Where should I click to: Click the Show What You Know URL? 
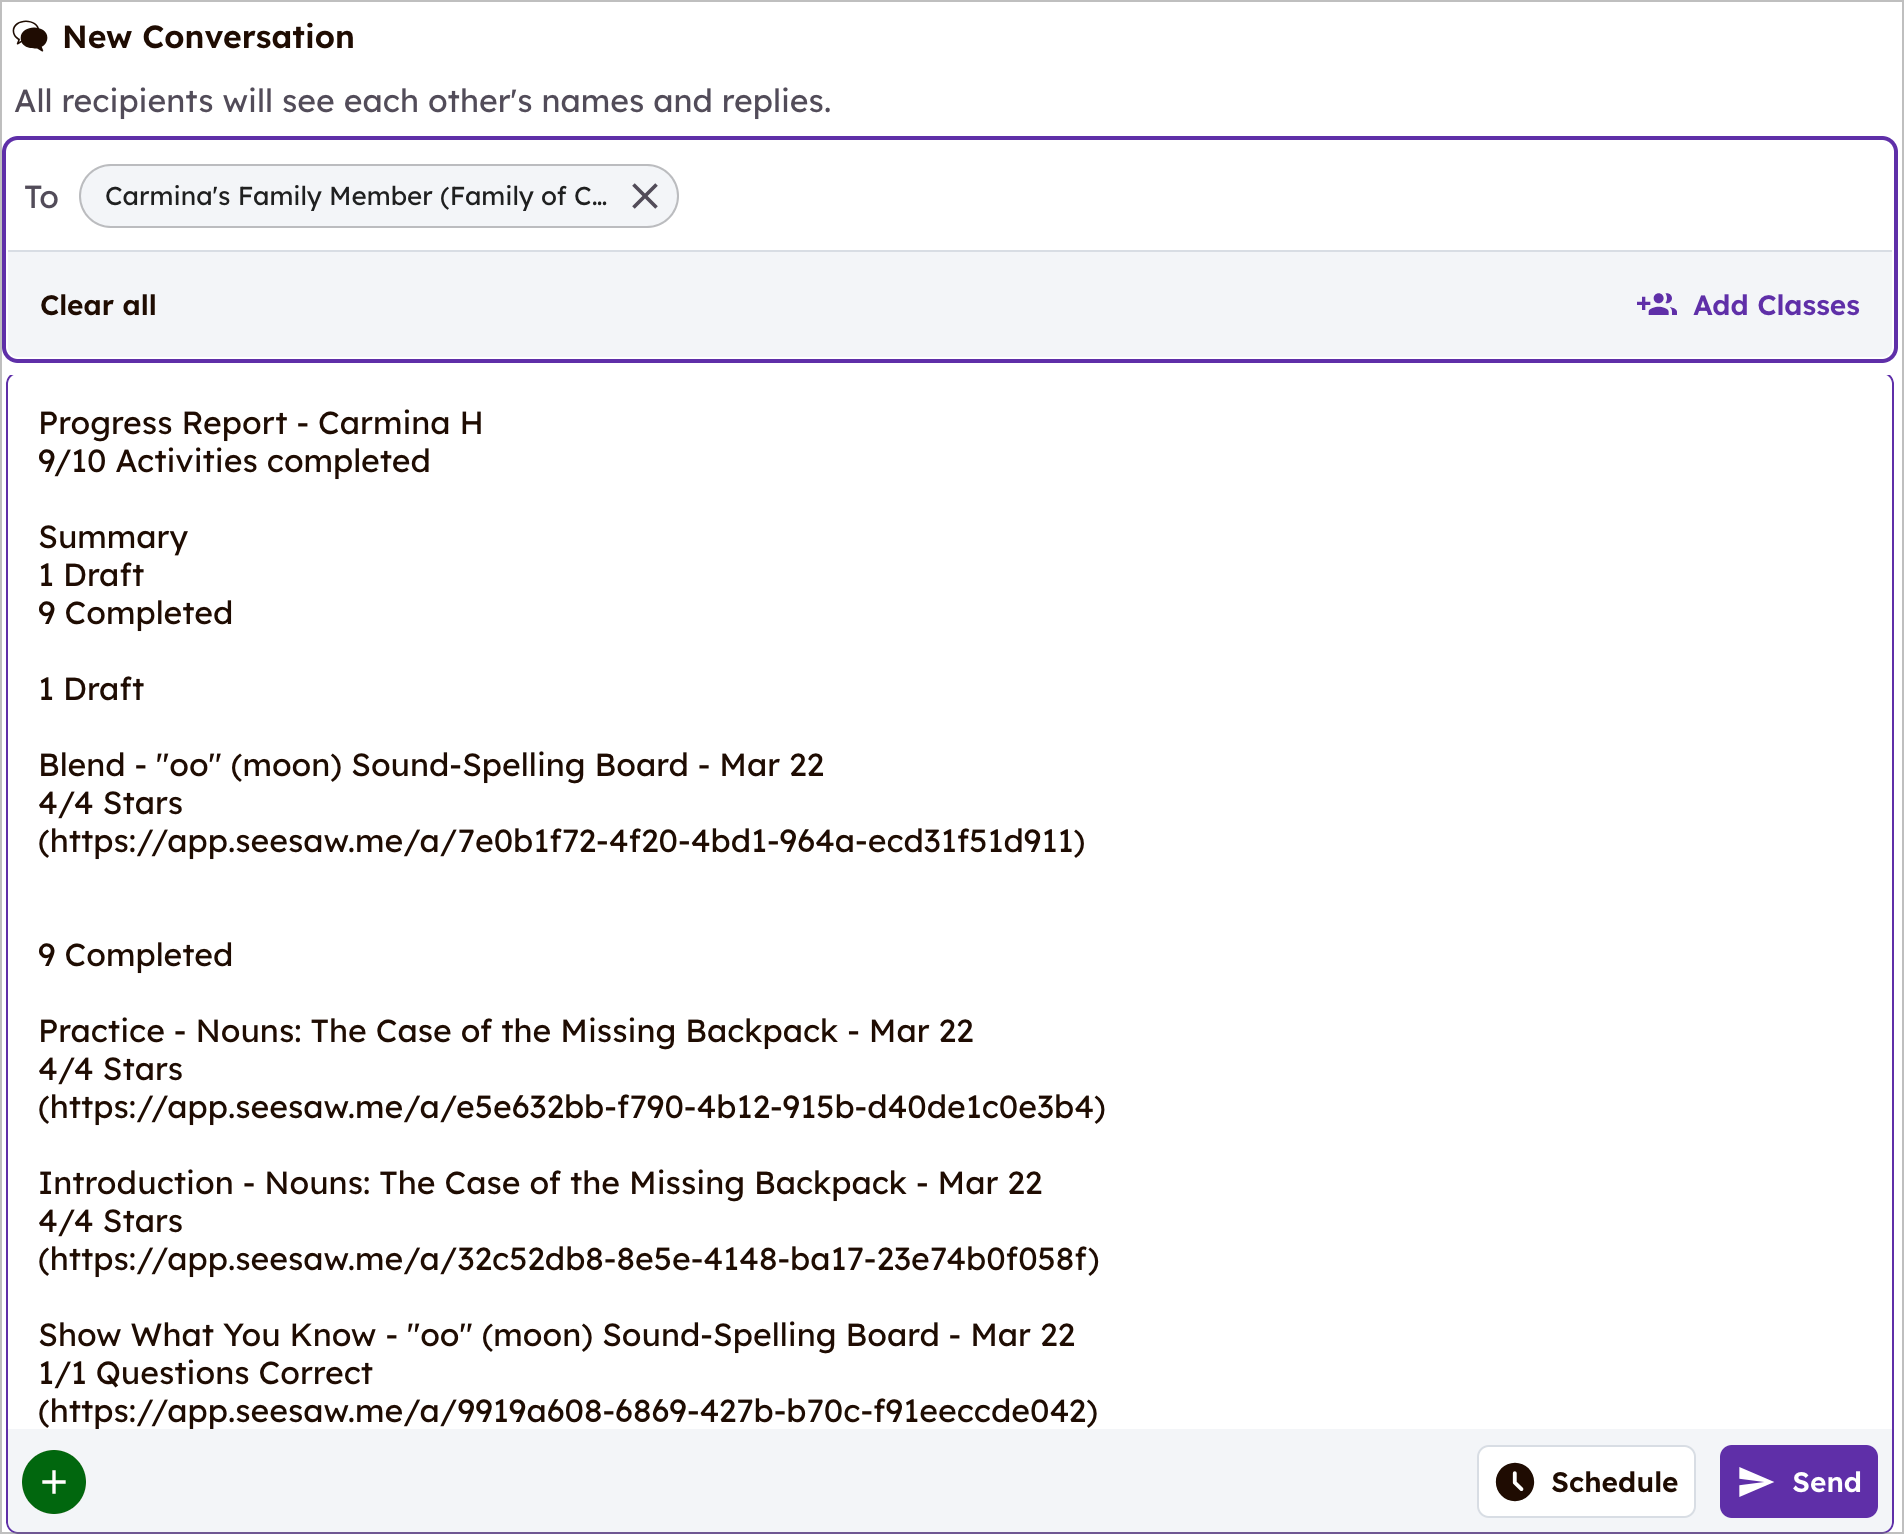pyautogui.click(x=567, y=1411)
